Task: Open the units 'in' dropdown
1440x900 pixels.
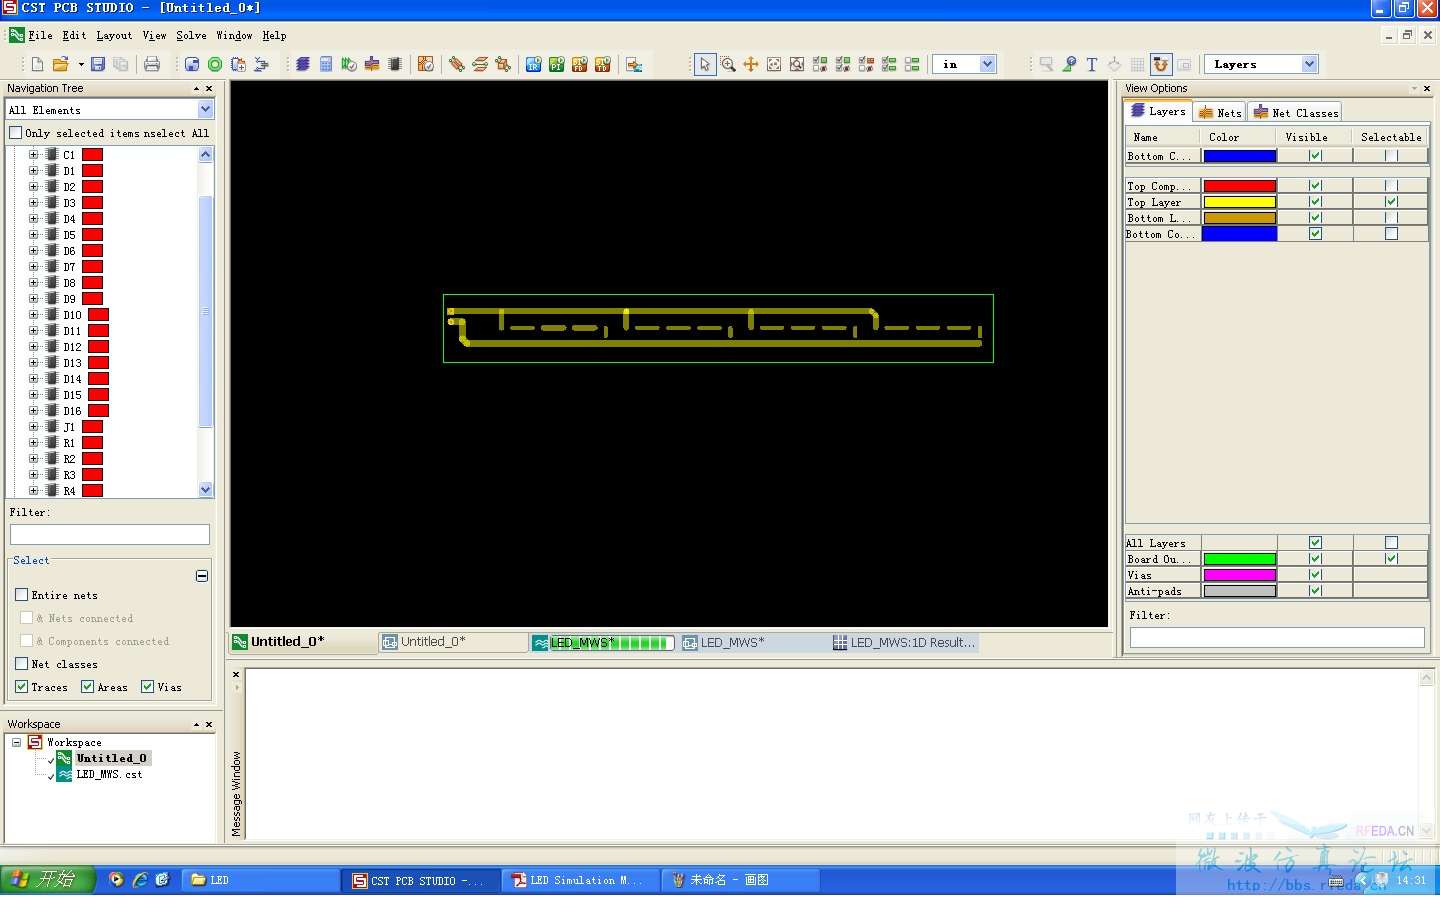Action: click(x=987, y=64)
